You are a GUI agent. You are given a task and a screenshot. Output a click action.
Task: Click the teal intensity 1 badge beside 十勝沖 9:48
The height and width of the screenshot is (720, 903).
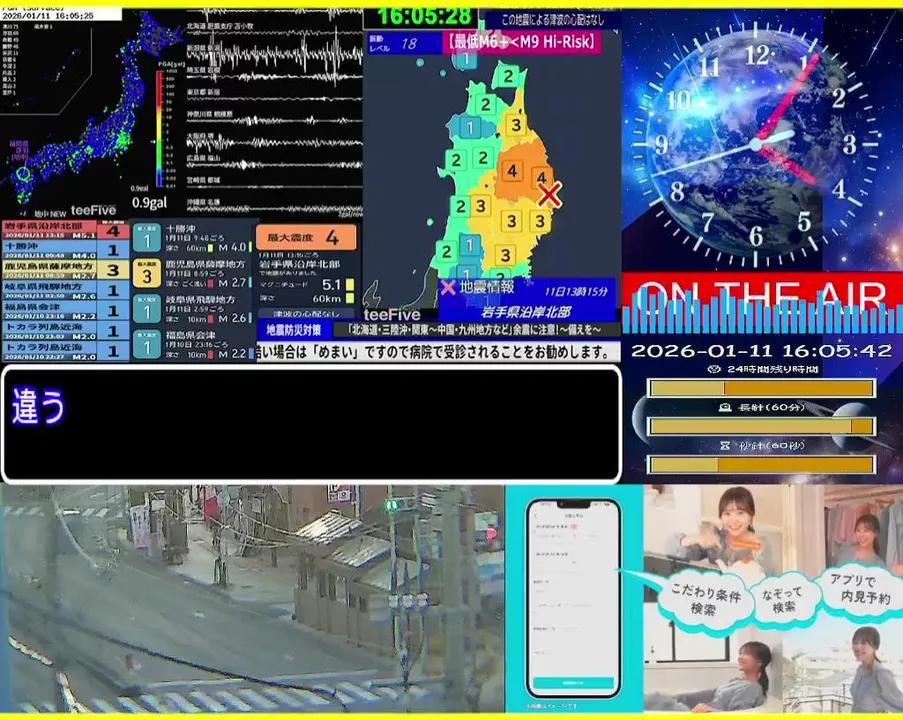tap(147, 238)
